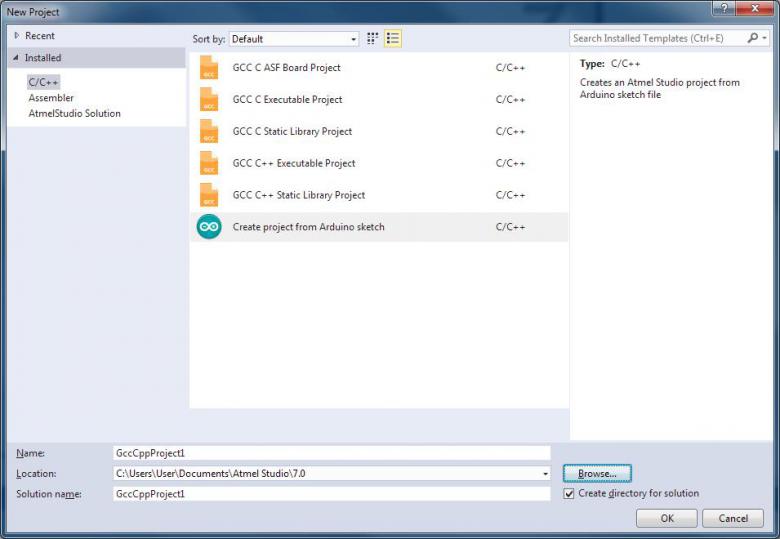Confirm with the OK button
Image resolution: width=780 pixels, height=539 pixels.
[667, 519]
